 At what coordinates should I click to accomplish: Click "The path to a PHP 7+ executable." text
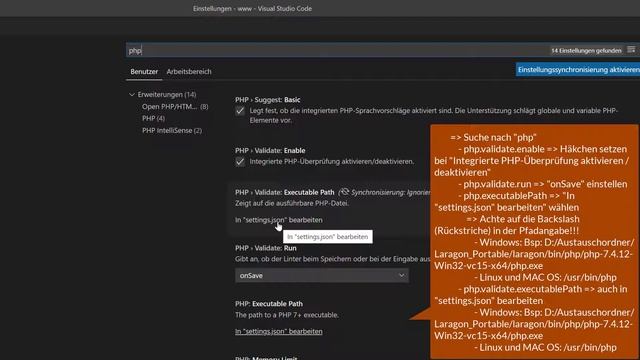pos(287,315)
